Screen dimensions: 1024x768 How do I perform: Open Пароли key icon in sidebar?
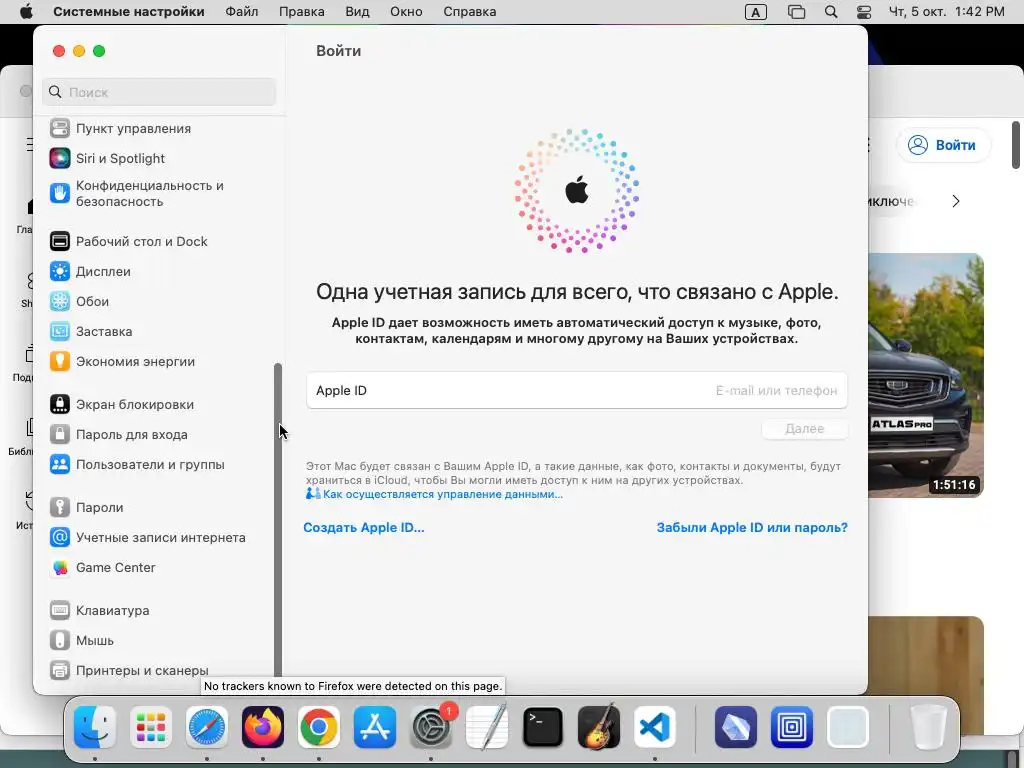pyautogui.click(x=59, y=507)
